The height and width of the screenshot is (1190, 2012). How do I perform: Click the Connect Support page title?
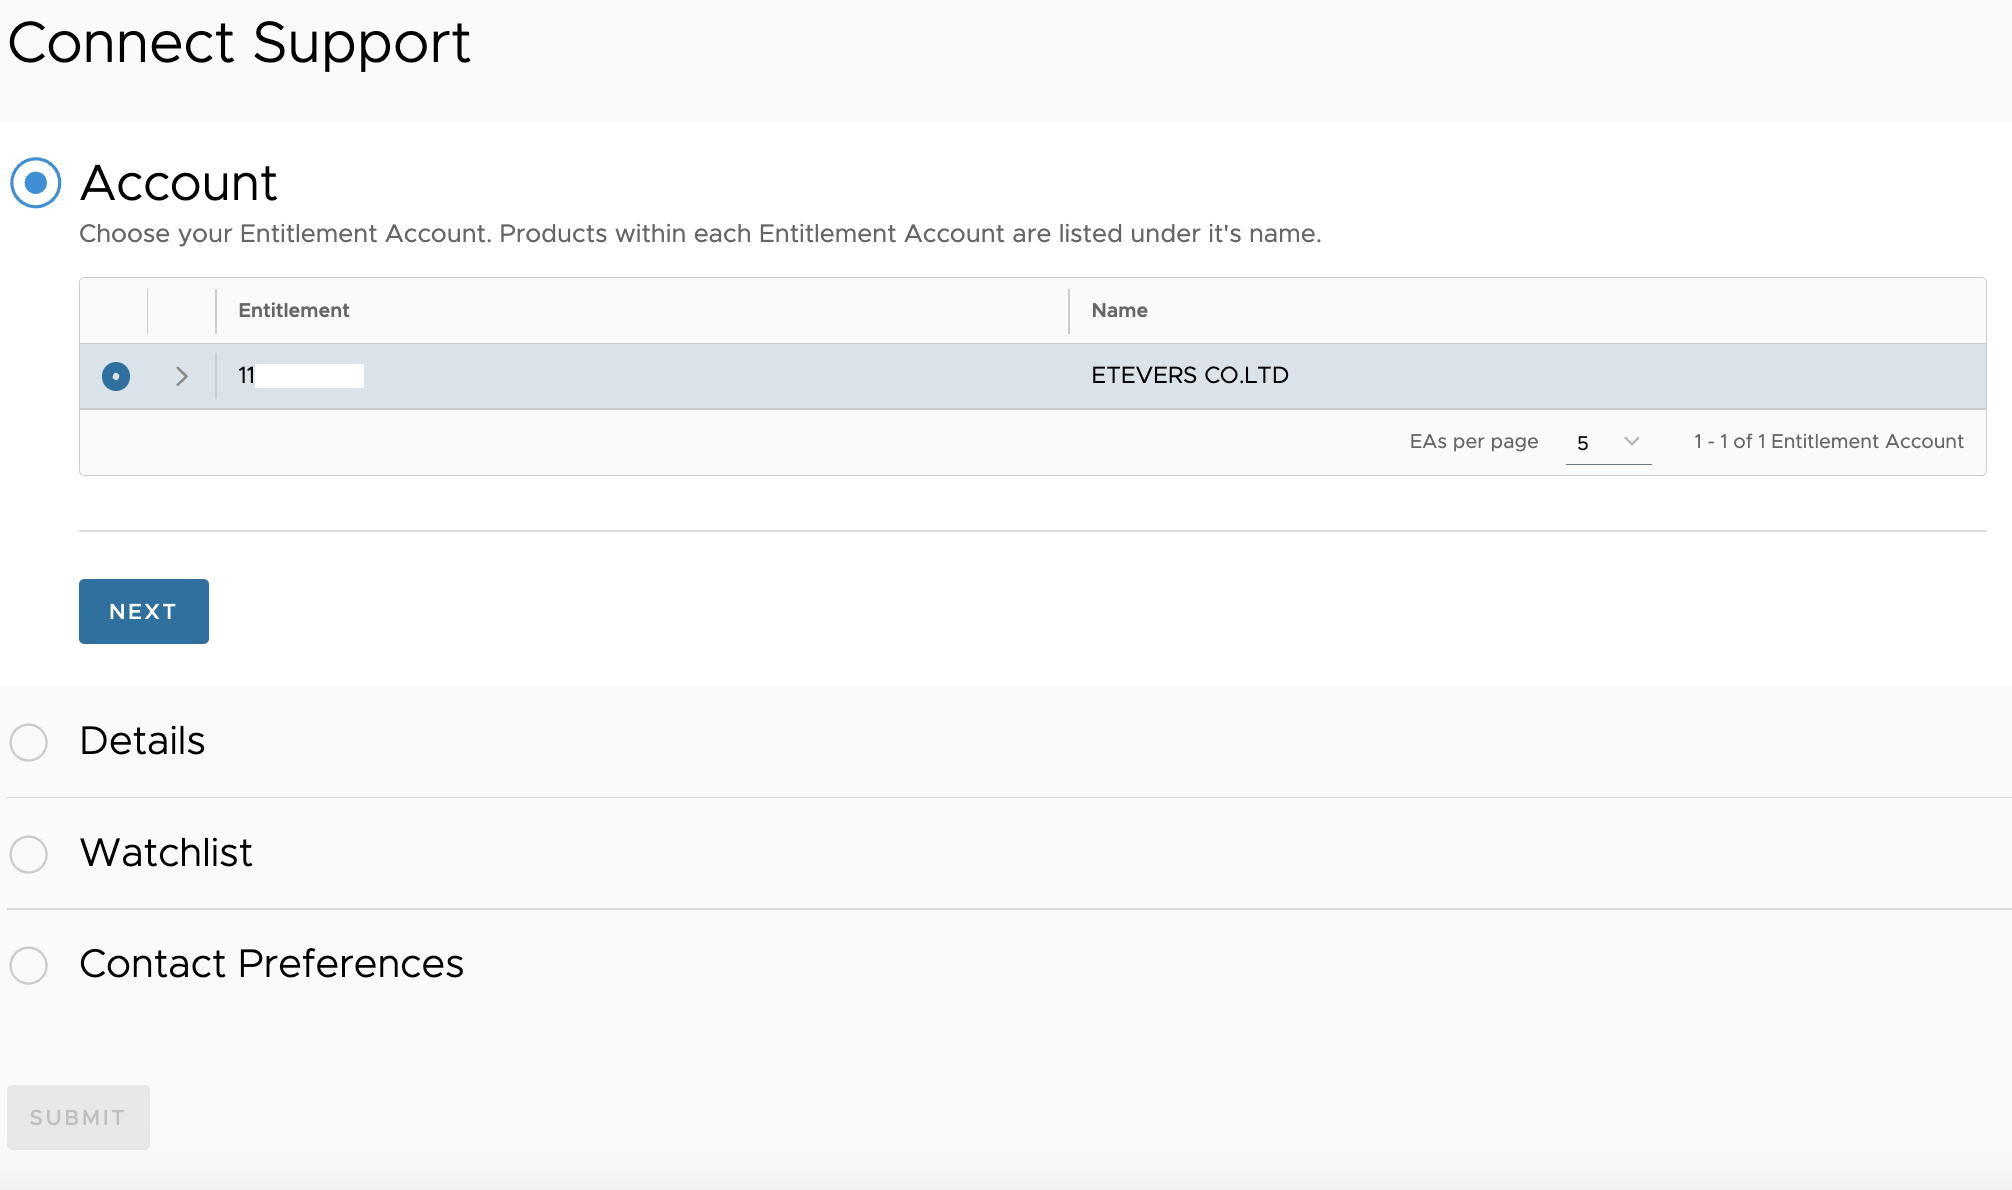239,43
